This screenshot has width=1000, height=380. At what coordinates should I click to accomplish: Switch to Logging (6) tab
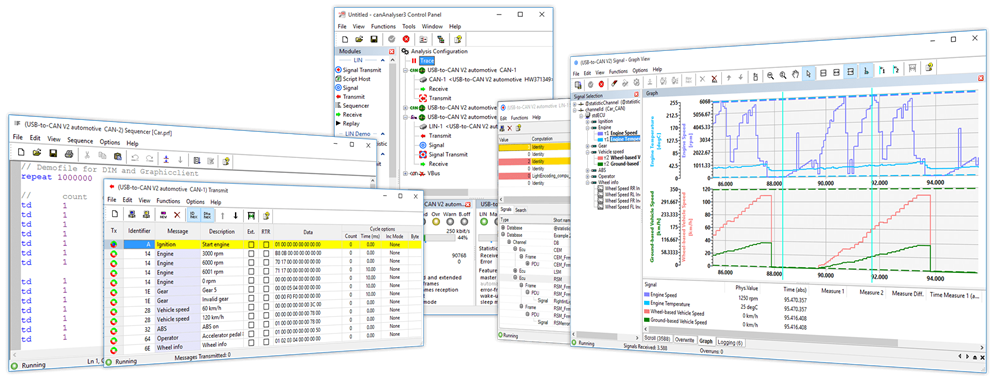tap(730, 342)
